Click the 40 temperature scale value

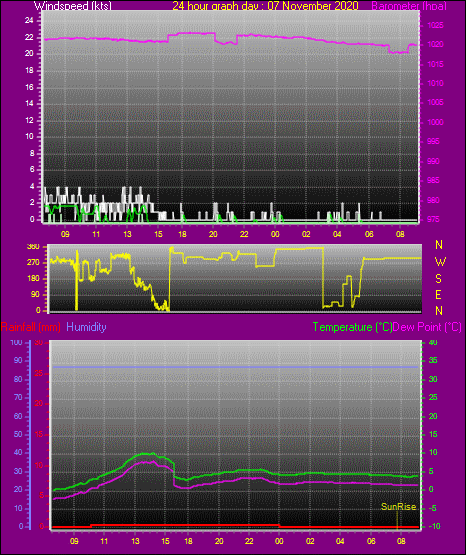(433, 342)
